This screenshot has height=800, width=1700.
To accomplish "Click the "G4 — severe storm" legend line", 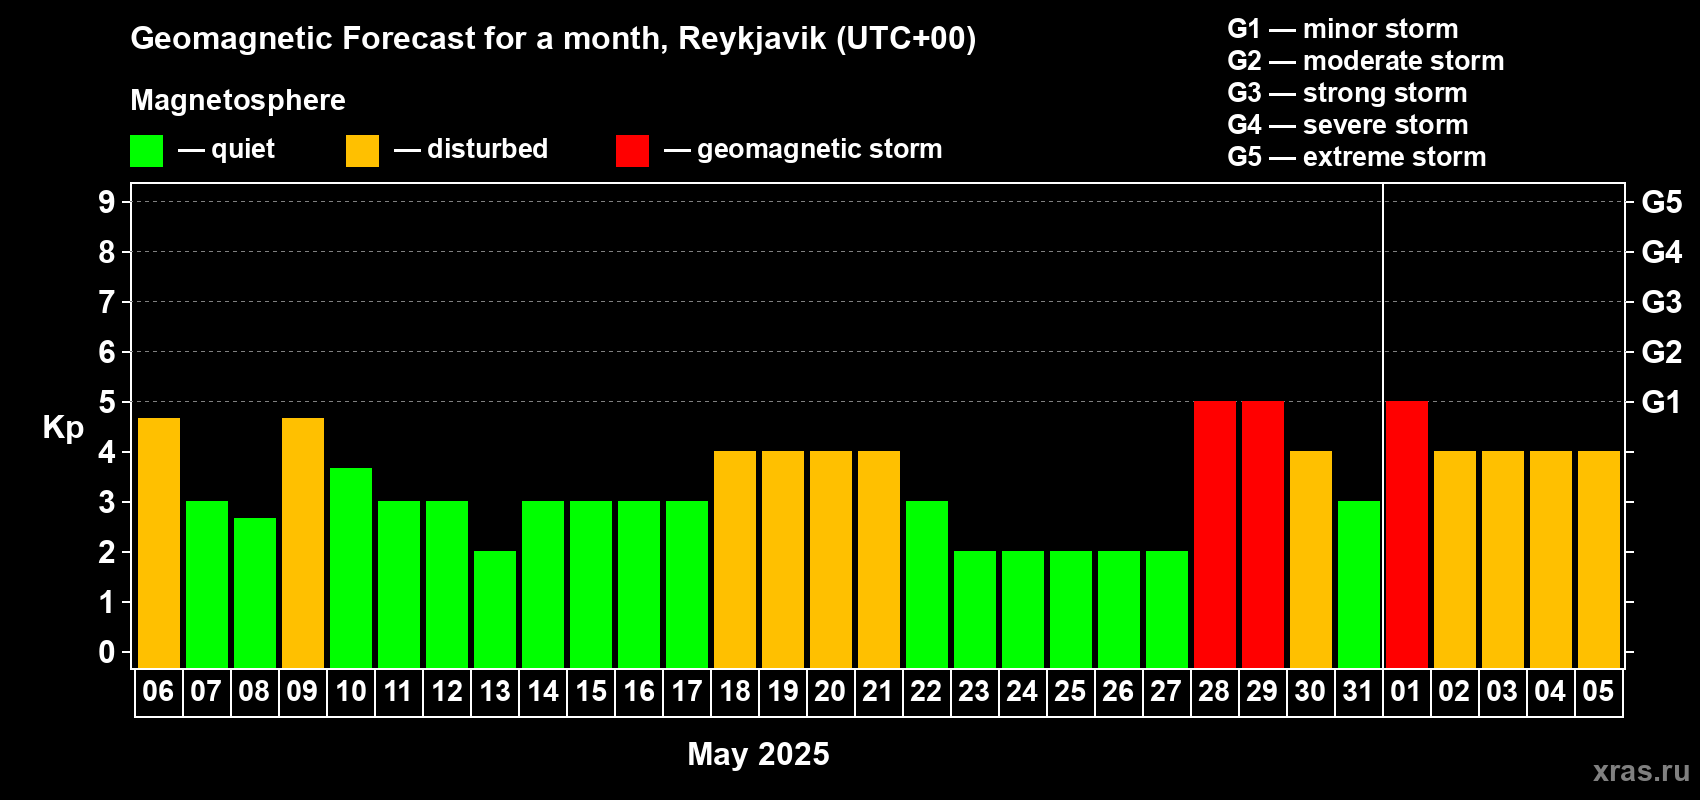I will [1348, 125].
